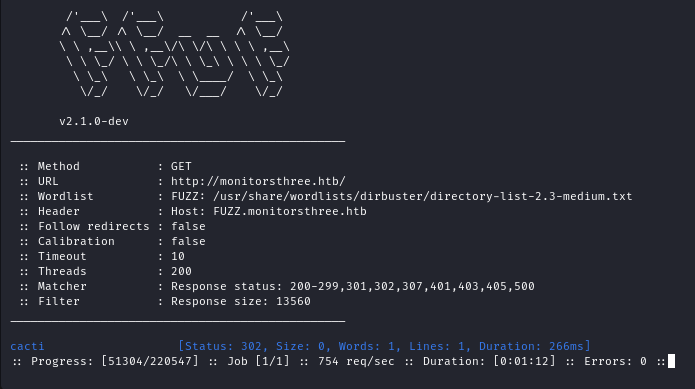
Task: Click the v2.1.0-dev version text
Action: coord(94,121)
